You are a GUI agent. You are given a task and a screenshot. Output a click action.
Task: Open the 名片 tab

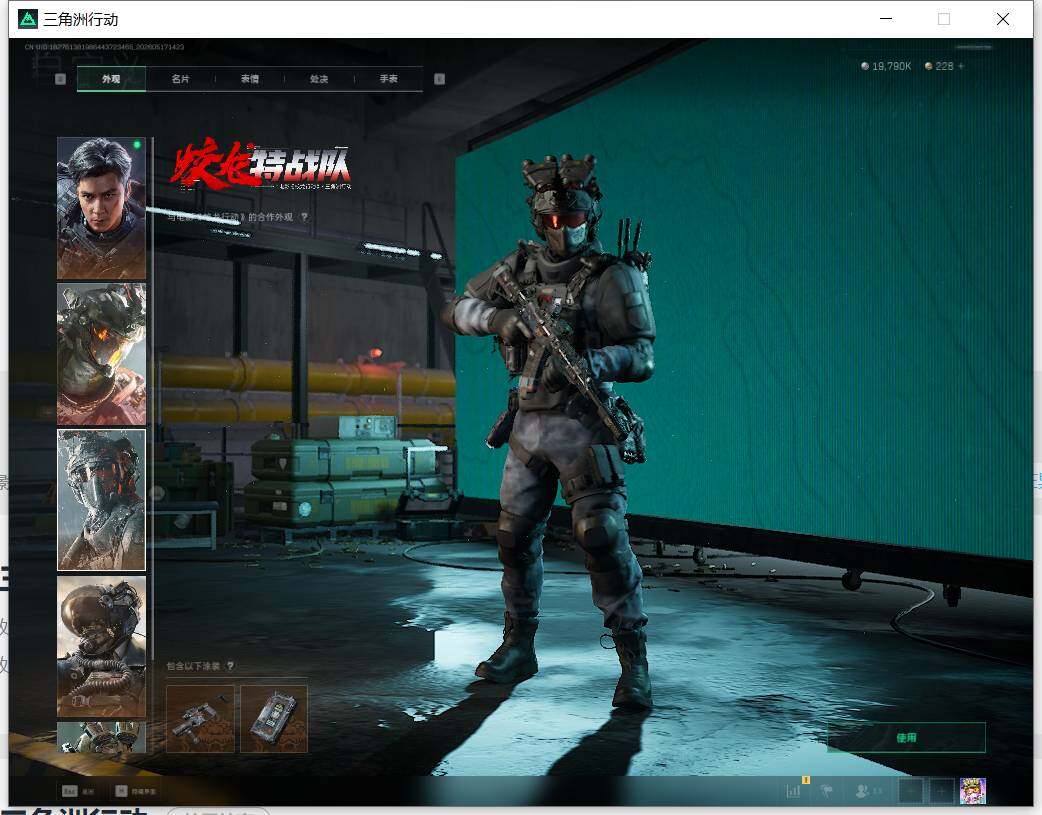coord(180,79)
